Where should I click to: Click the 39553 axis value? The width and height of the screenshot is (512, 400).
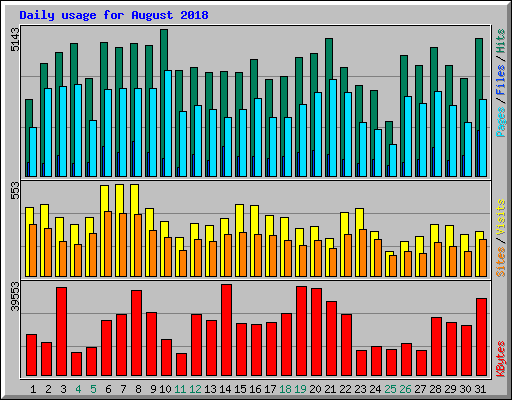point(15,296)
